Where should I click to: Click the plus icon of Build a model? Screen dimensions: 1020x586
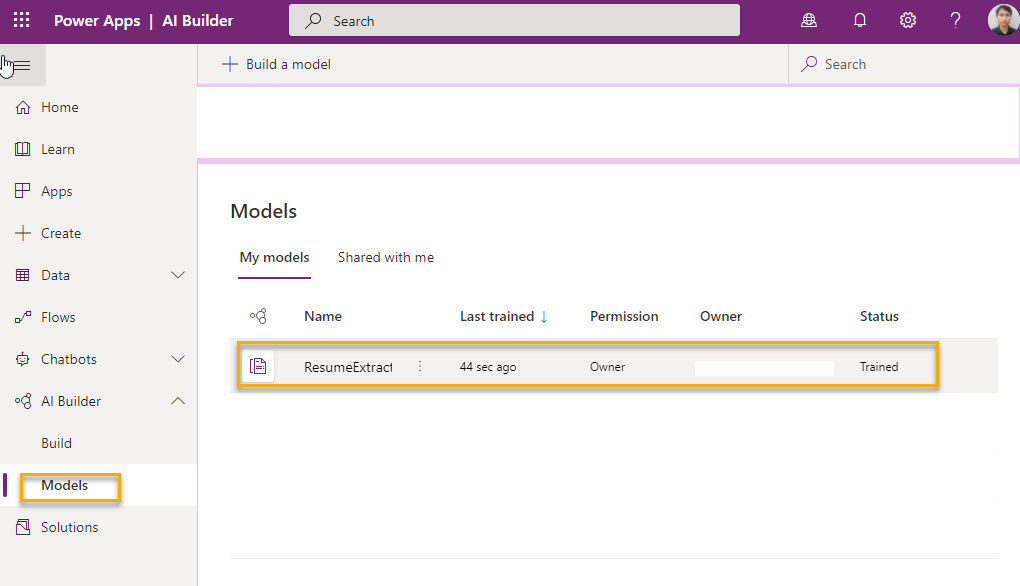[x=230, y=64]
